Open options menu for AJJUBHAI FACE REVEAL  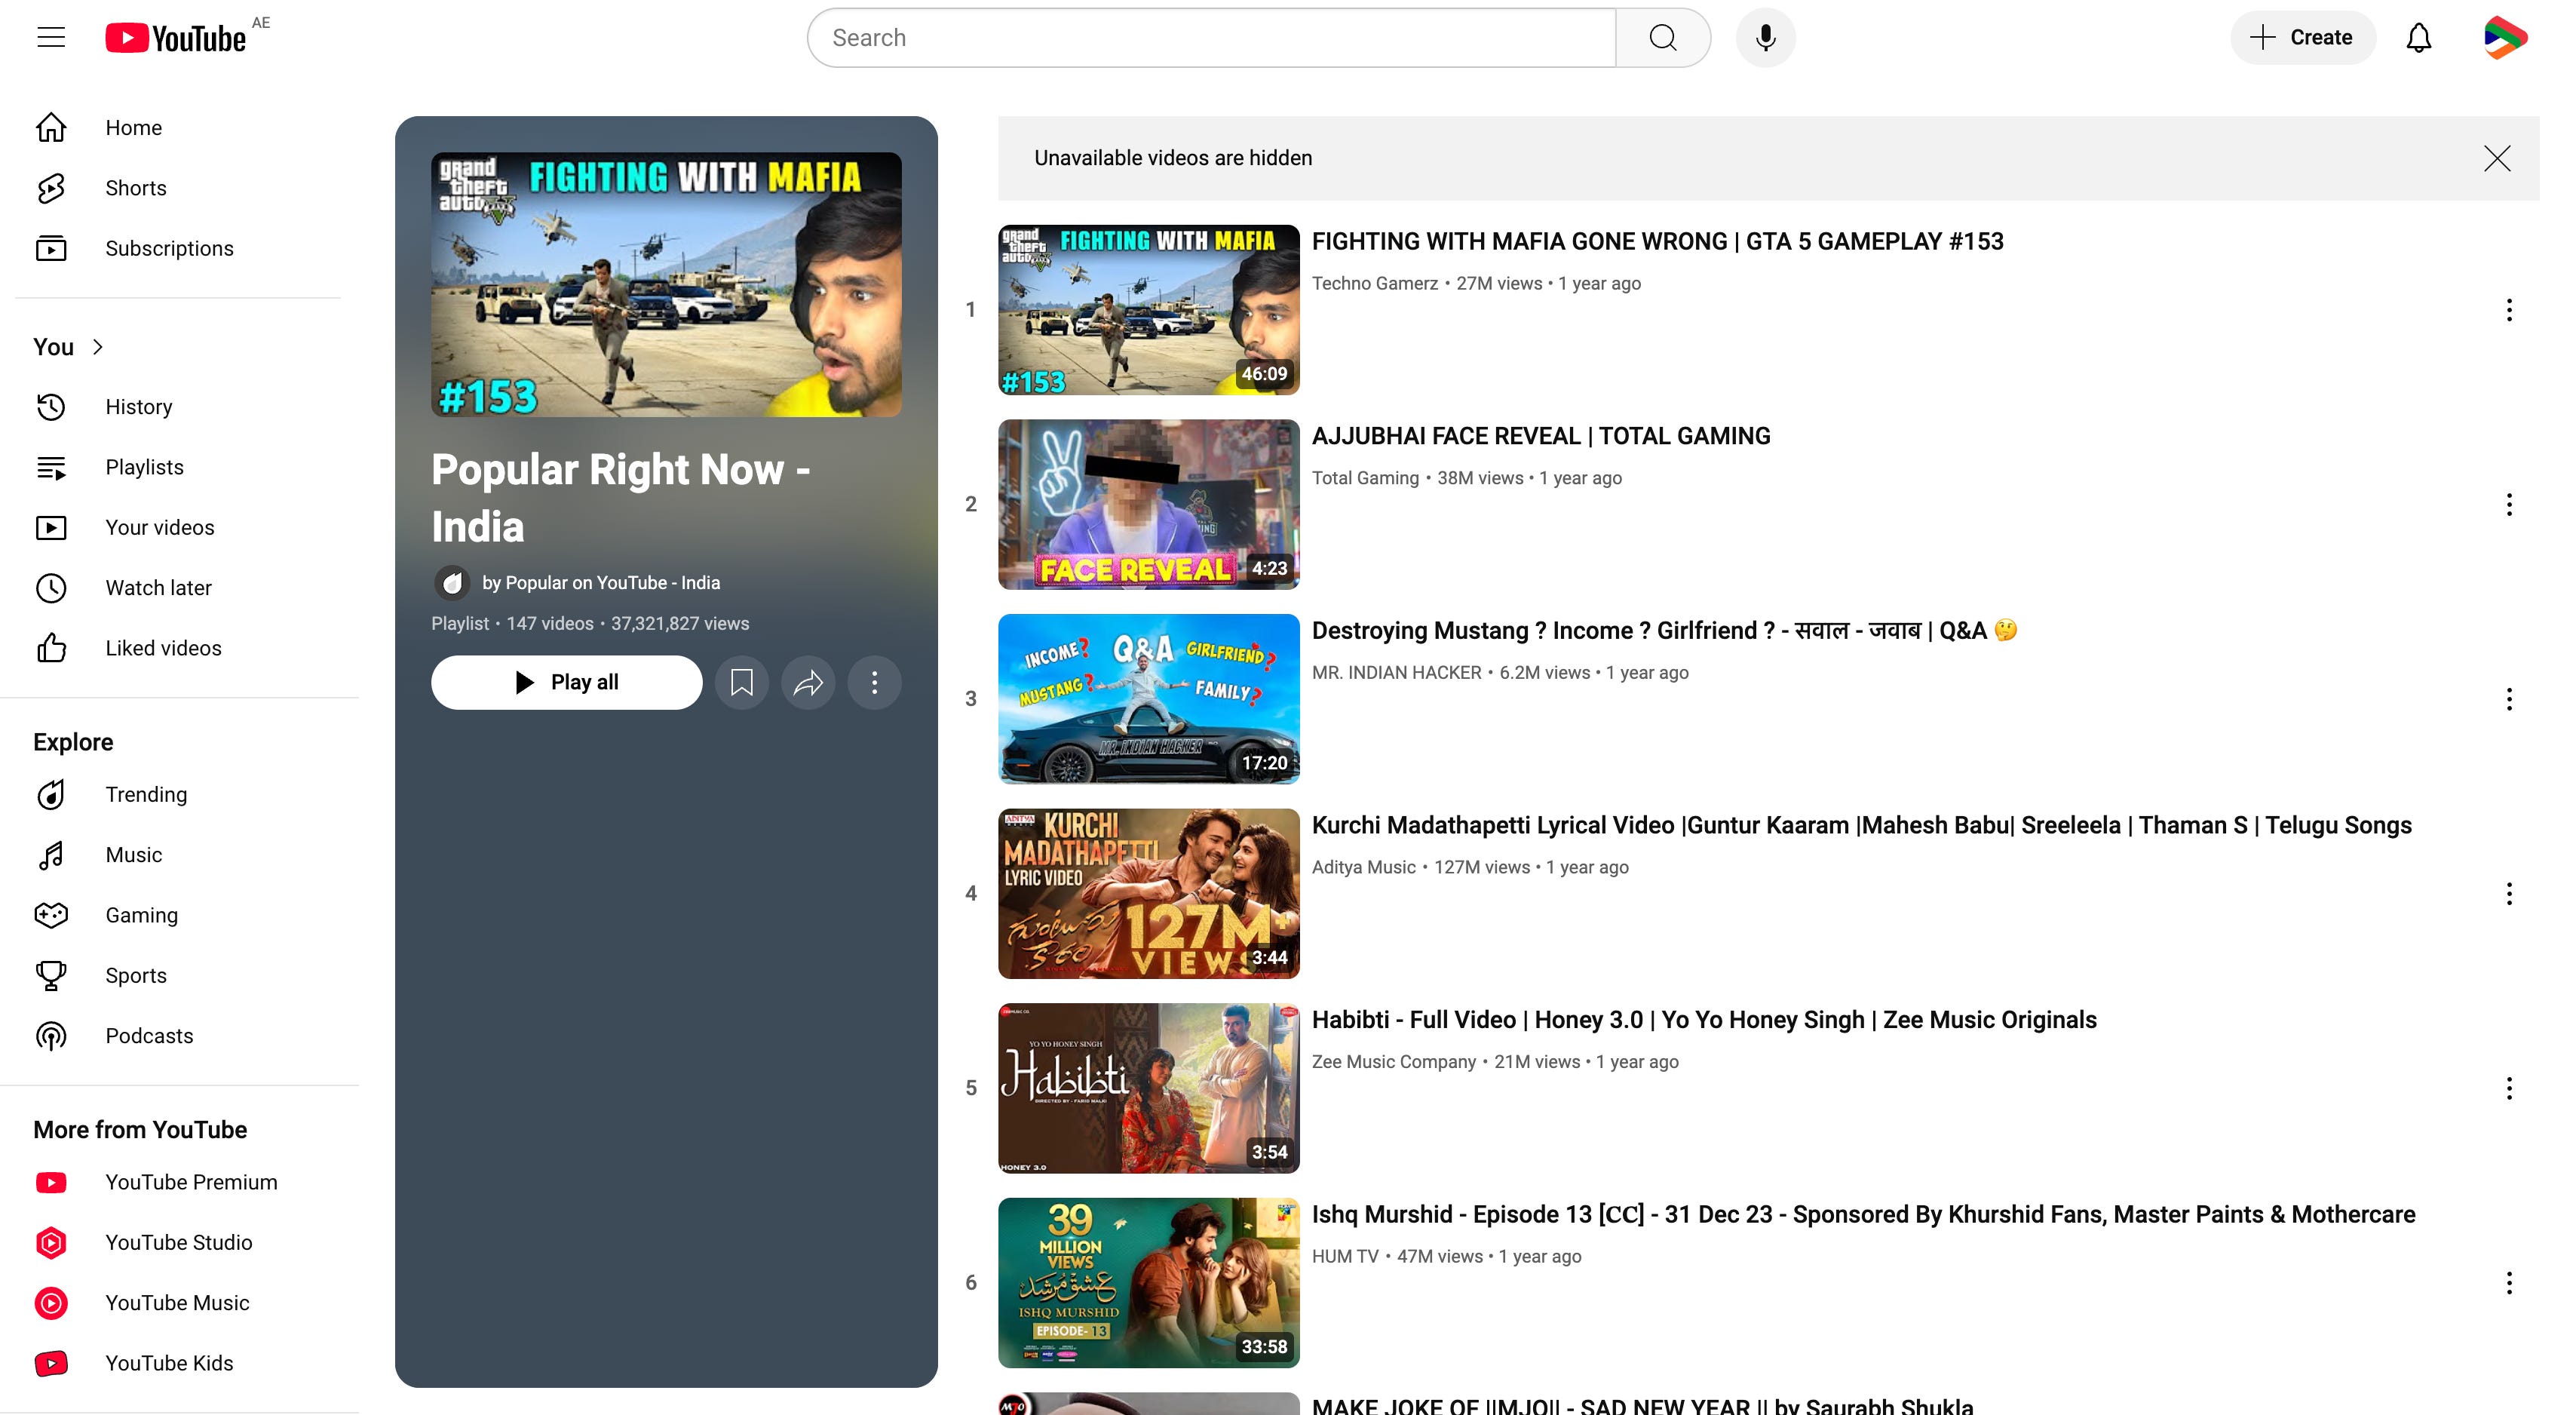coord(2508,504)
